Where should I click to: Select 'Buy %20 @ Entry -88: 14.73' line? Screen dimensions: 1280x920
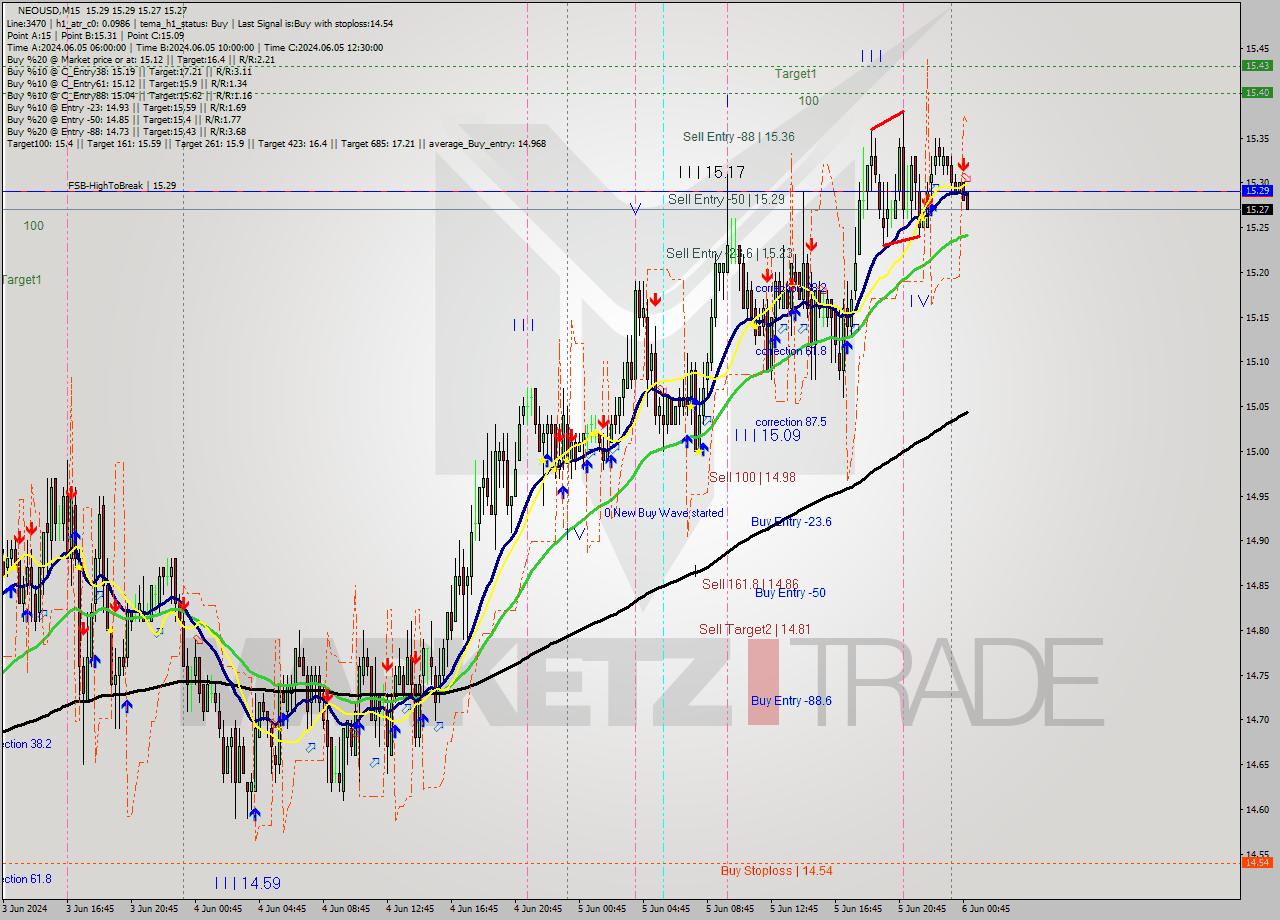click(x=126, y=132)
